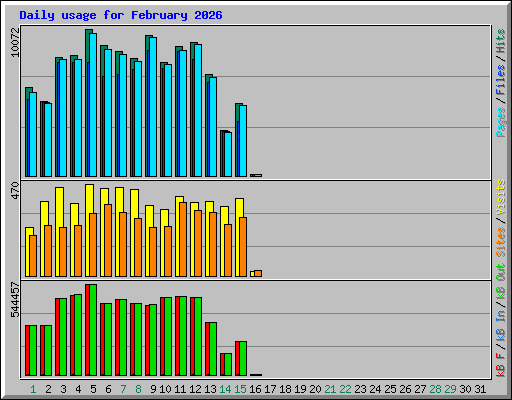This screenshot has width=512, height=400.
Task: Click the green kB Out bar for day 10
Action: [168, 337]
